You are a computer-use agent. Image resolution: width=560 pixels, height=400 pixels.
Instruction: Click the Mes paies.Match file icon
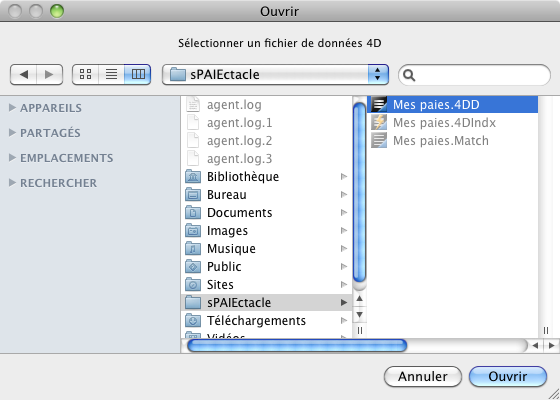pos(379,140)
